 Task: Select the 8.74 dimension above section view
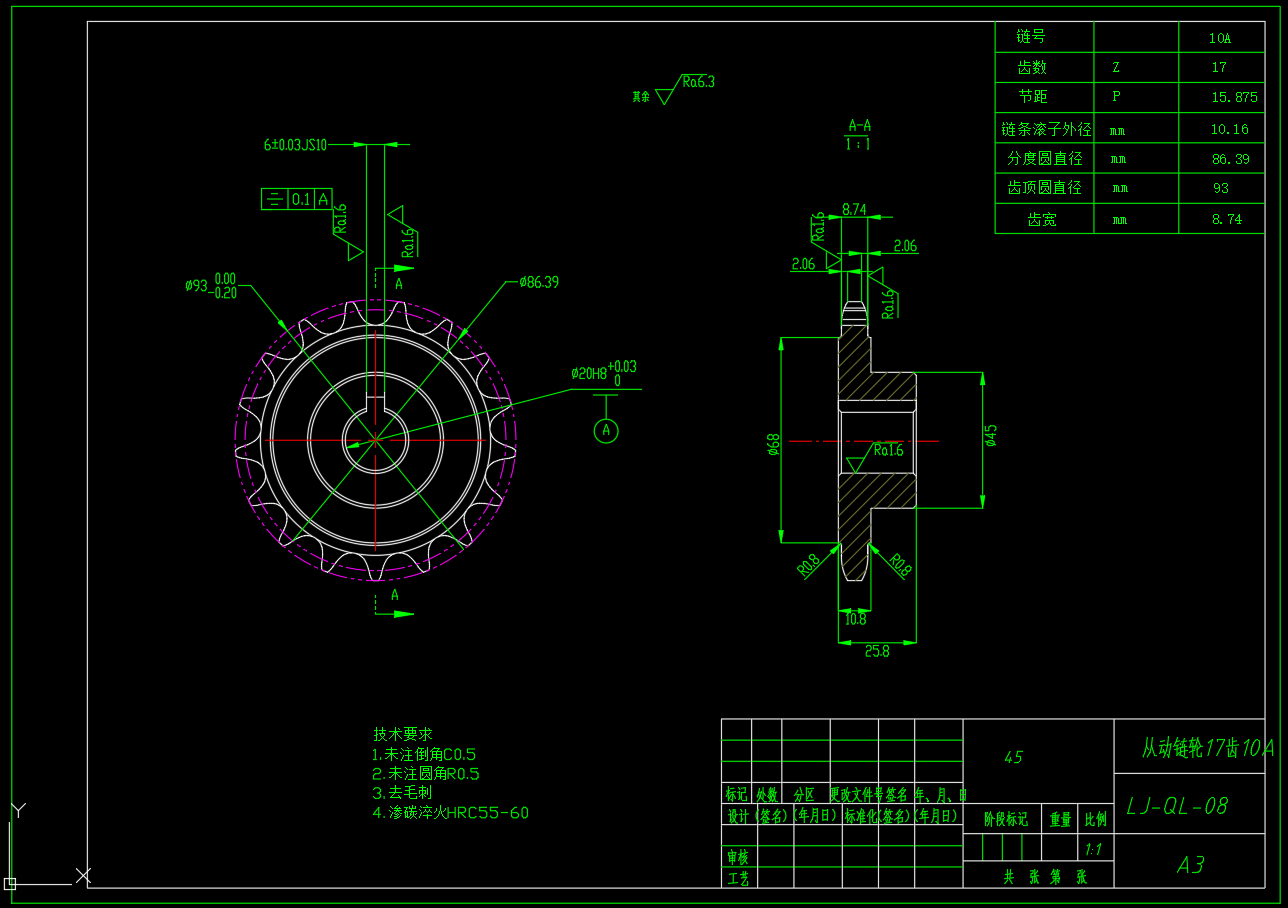tap(854, 210)
